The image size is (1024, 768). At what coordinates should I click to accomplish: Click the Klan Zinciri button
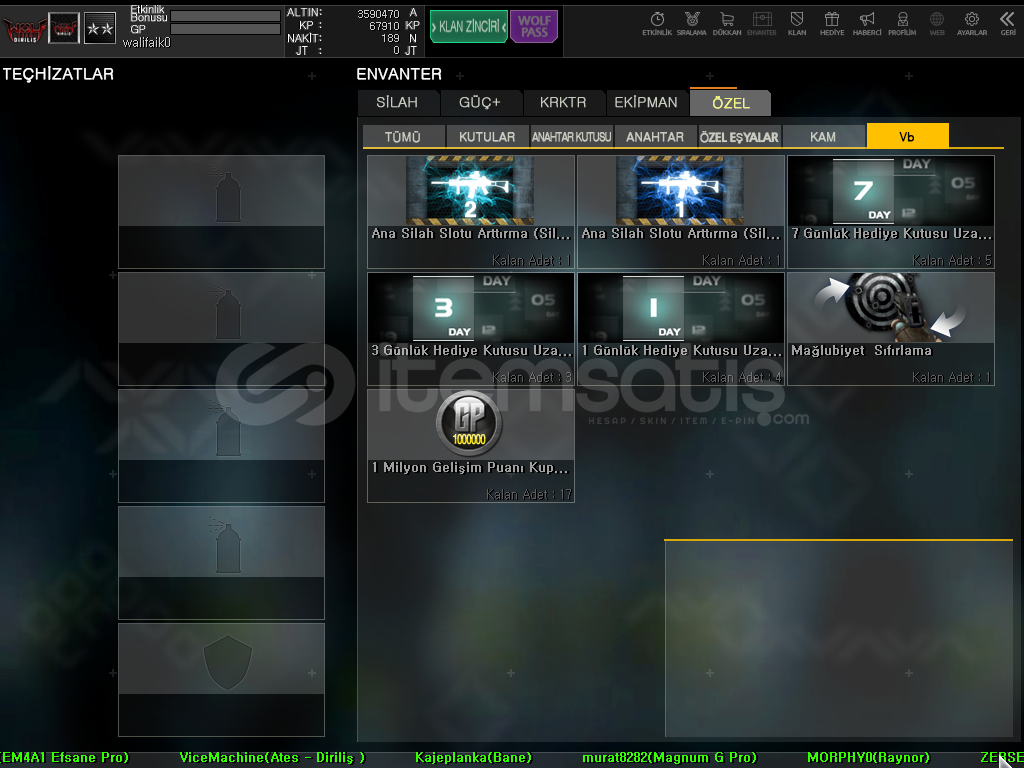469,26
